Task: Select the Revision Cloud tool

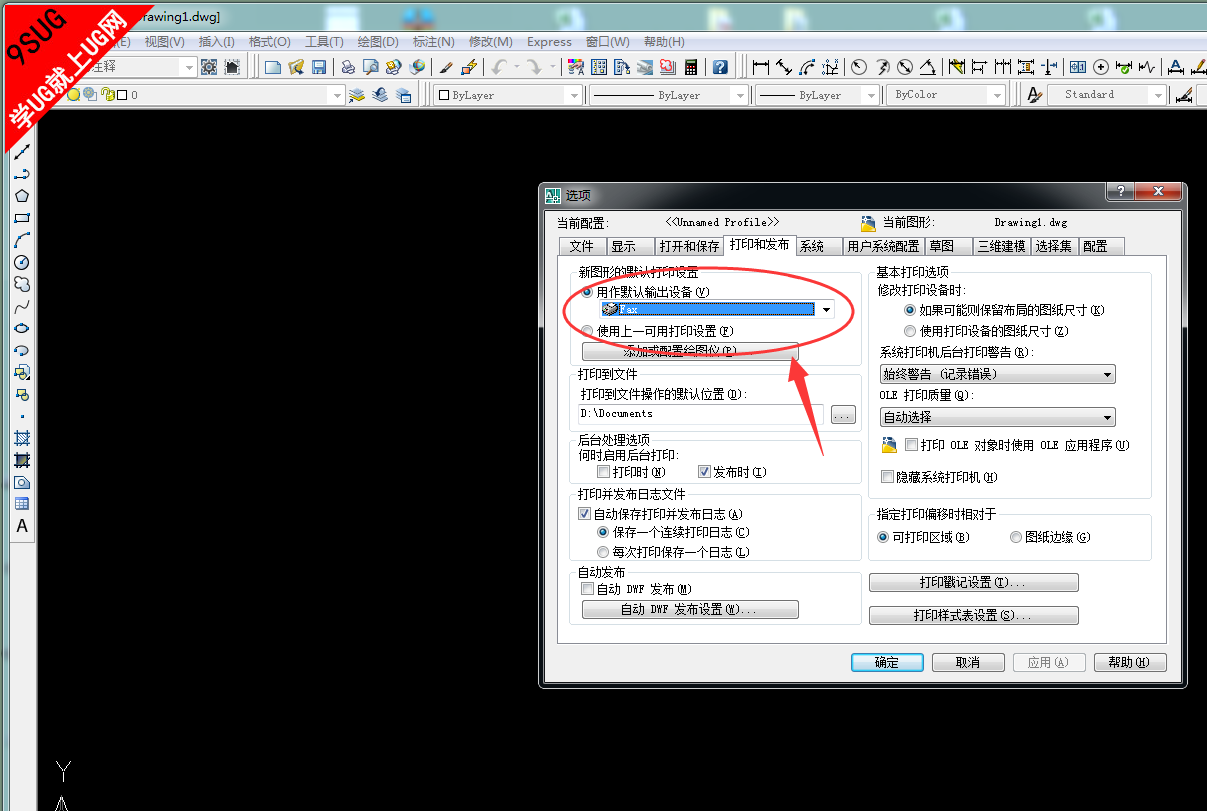Action: [22, 284]
